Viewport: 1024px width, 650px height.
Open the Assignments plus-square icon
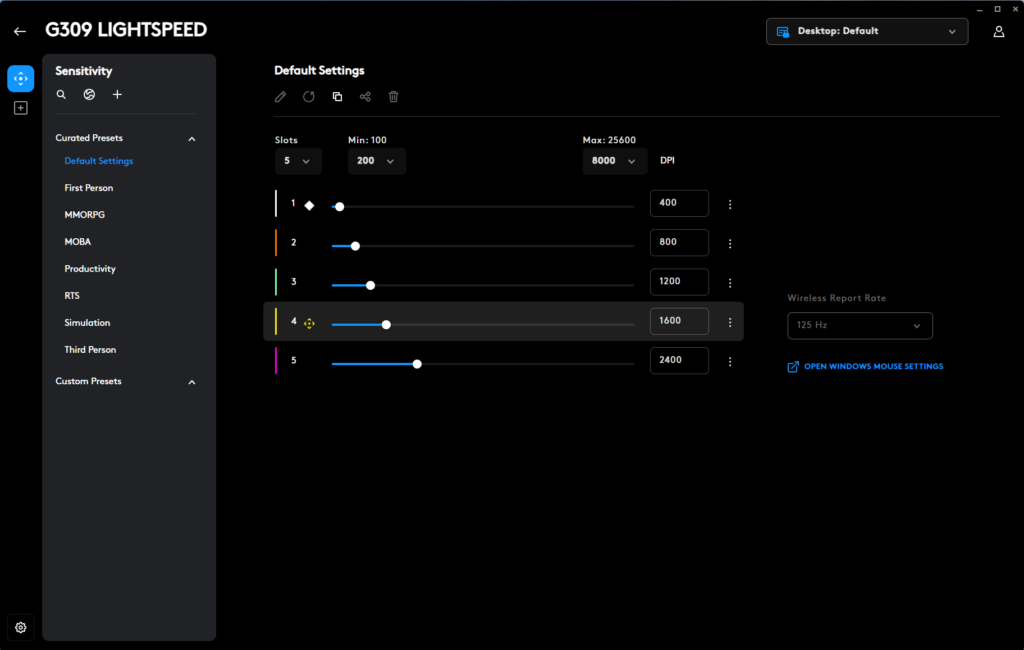[x=21, y=108]
